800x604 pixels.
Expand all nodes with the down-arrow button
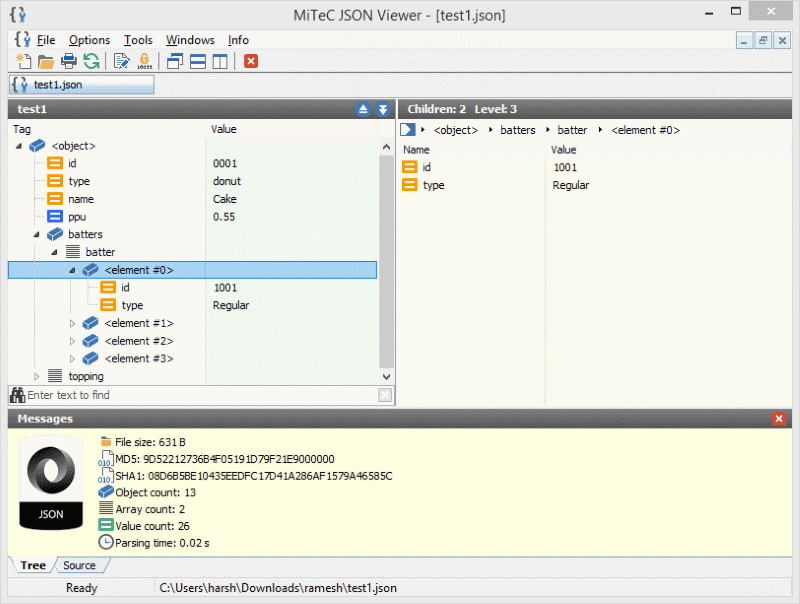tap(383, 109)
